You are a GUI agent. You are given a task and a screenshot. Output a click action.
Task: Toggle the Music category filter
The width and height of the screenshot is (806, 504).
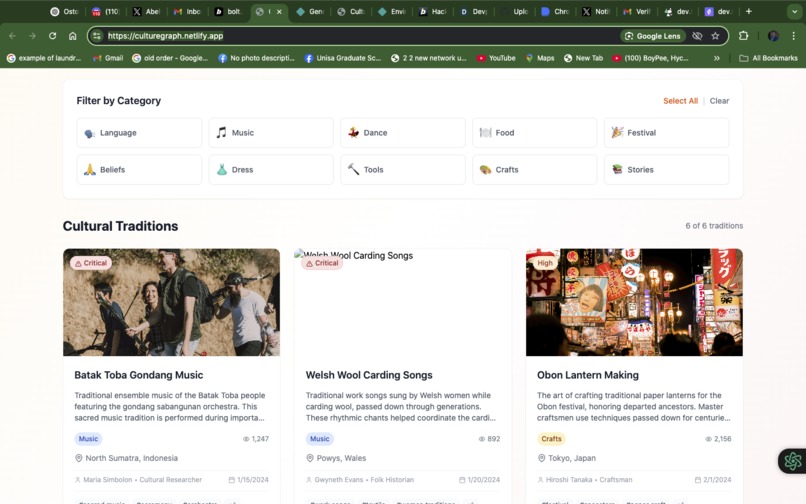[271, 133]
